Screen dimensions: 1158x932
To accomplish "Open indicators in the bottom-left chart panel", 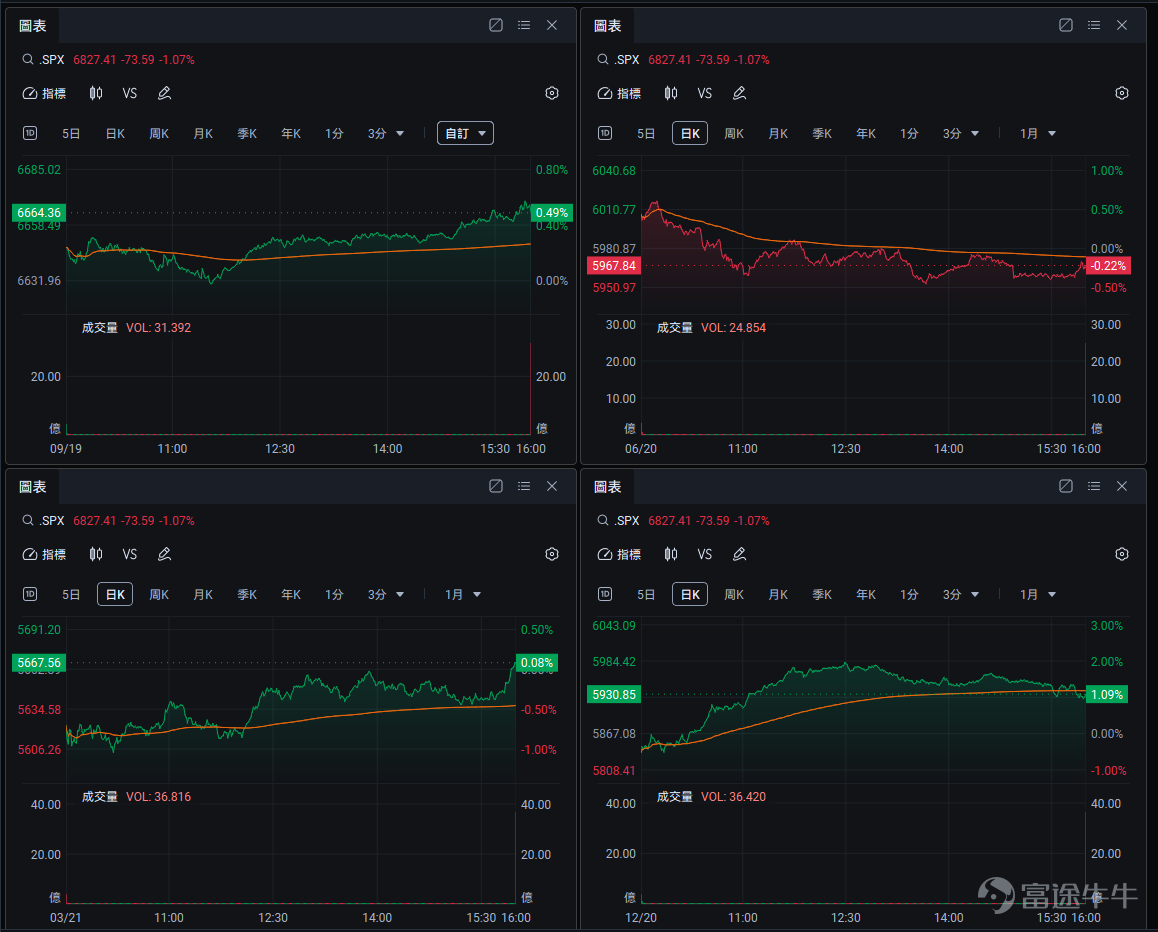I will 44,554.
